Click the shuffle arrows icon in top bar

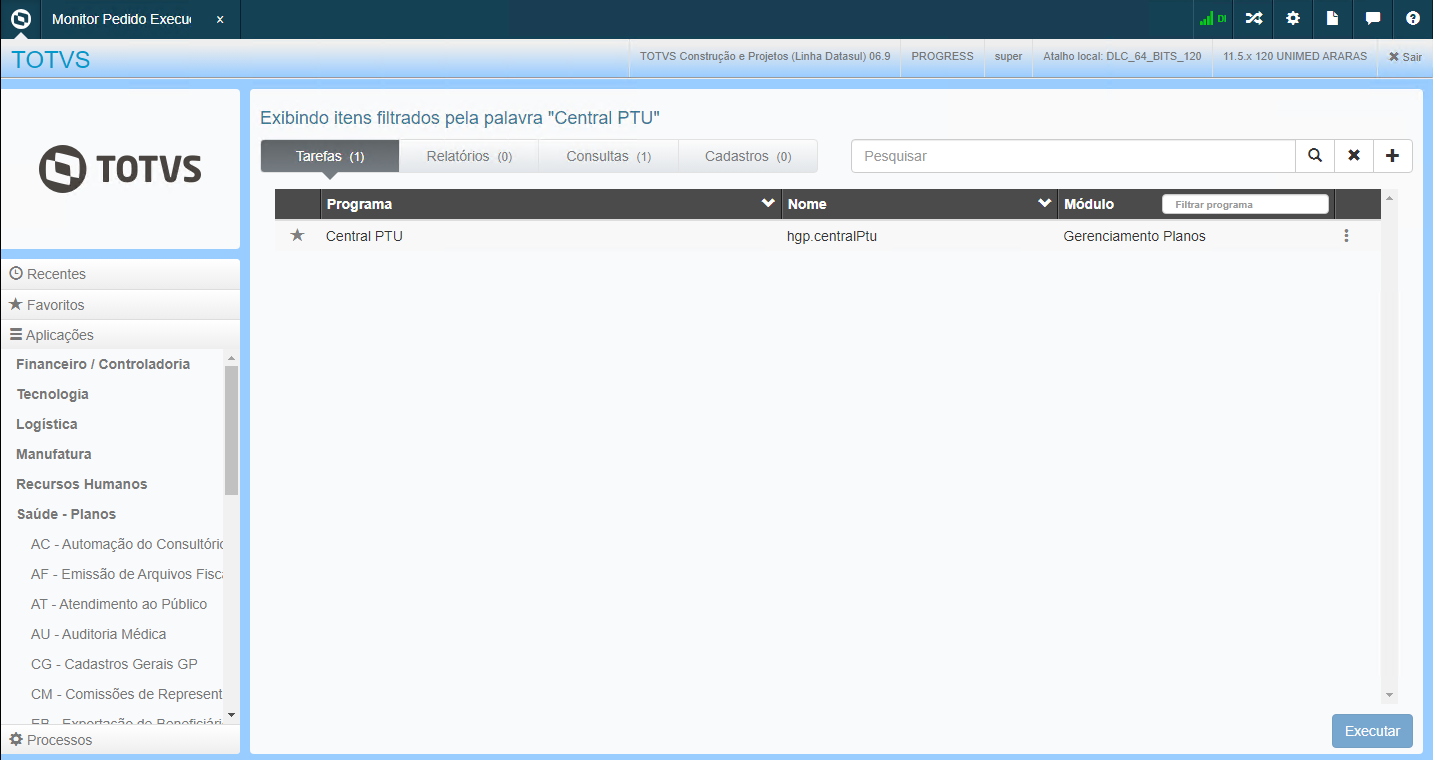[x=1253, y=18]
